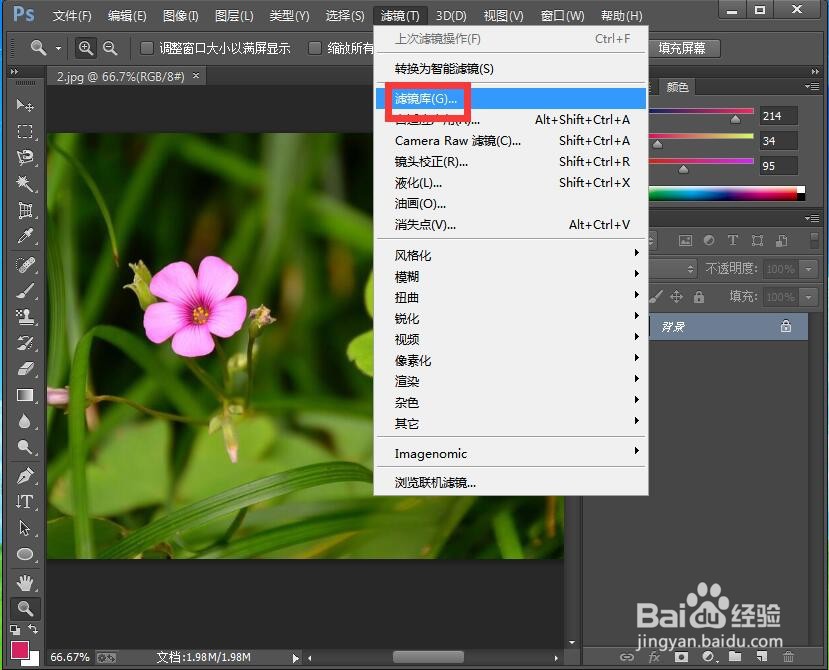
Task: Select the Rectangular Marquee tool
Action: click(x=25, y=131)
